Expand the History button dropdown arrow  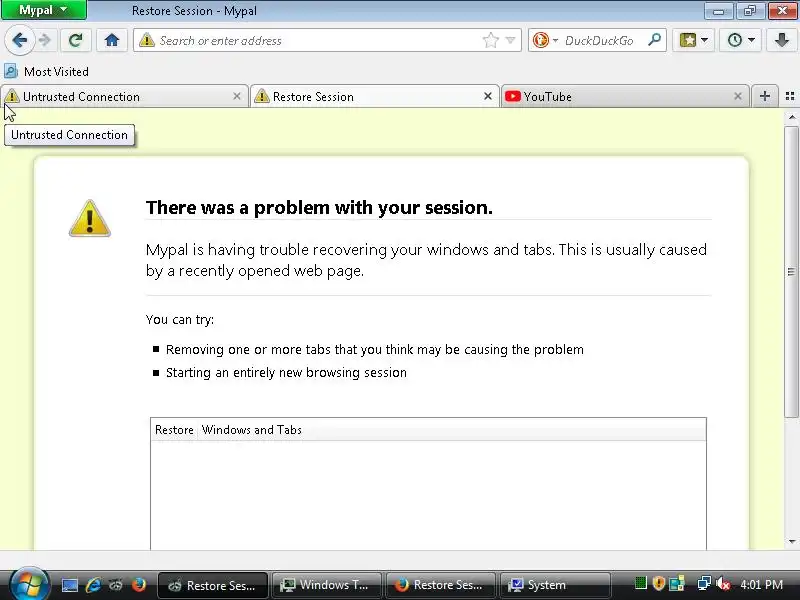pos(752,40)
